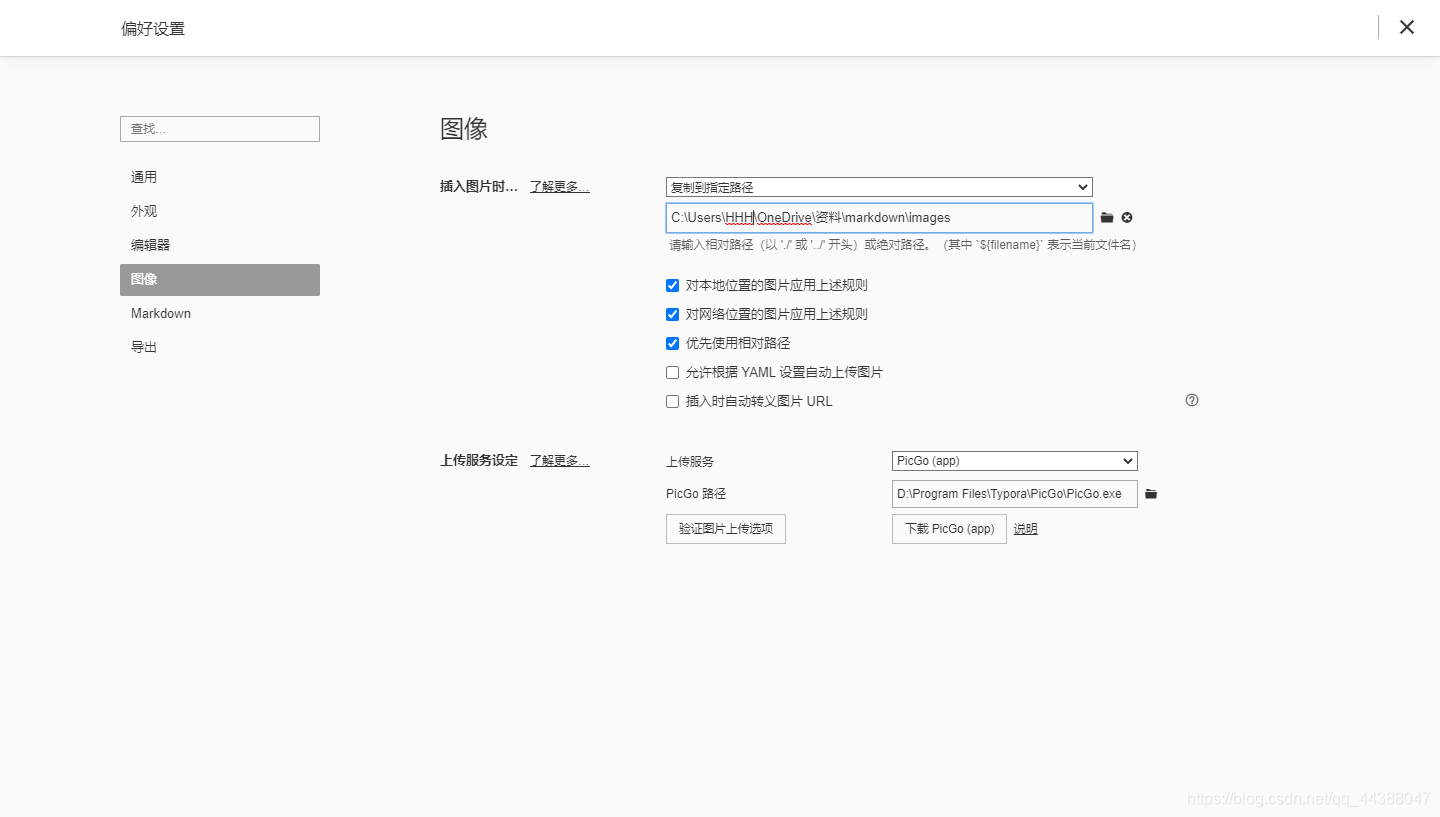Toggle apply rules to local images

[x=672, y=285]
